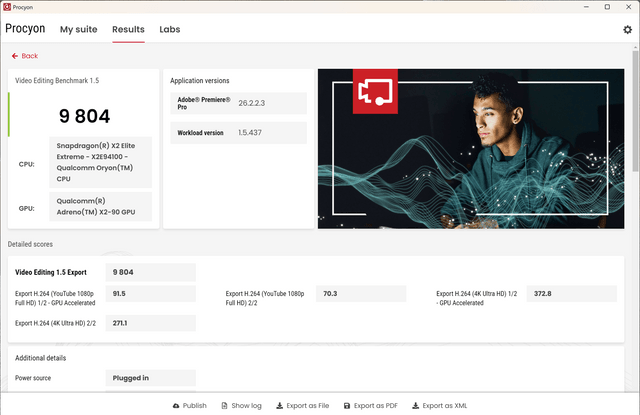Click the 70.3 export score value
The height and width of the screenshot is (415, 640).
[361, 294]
